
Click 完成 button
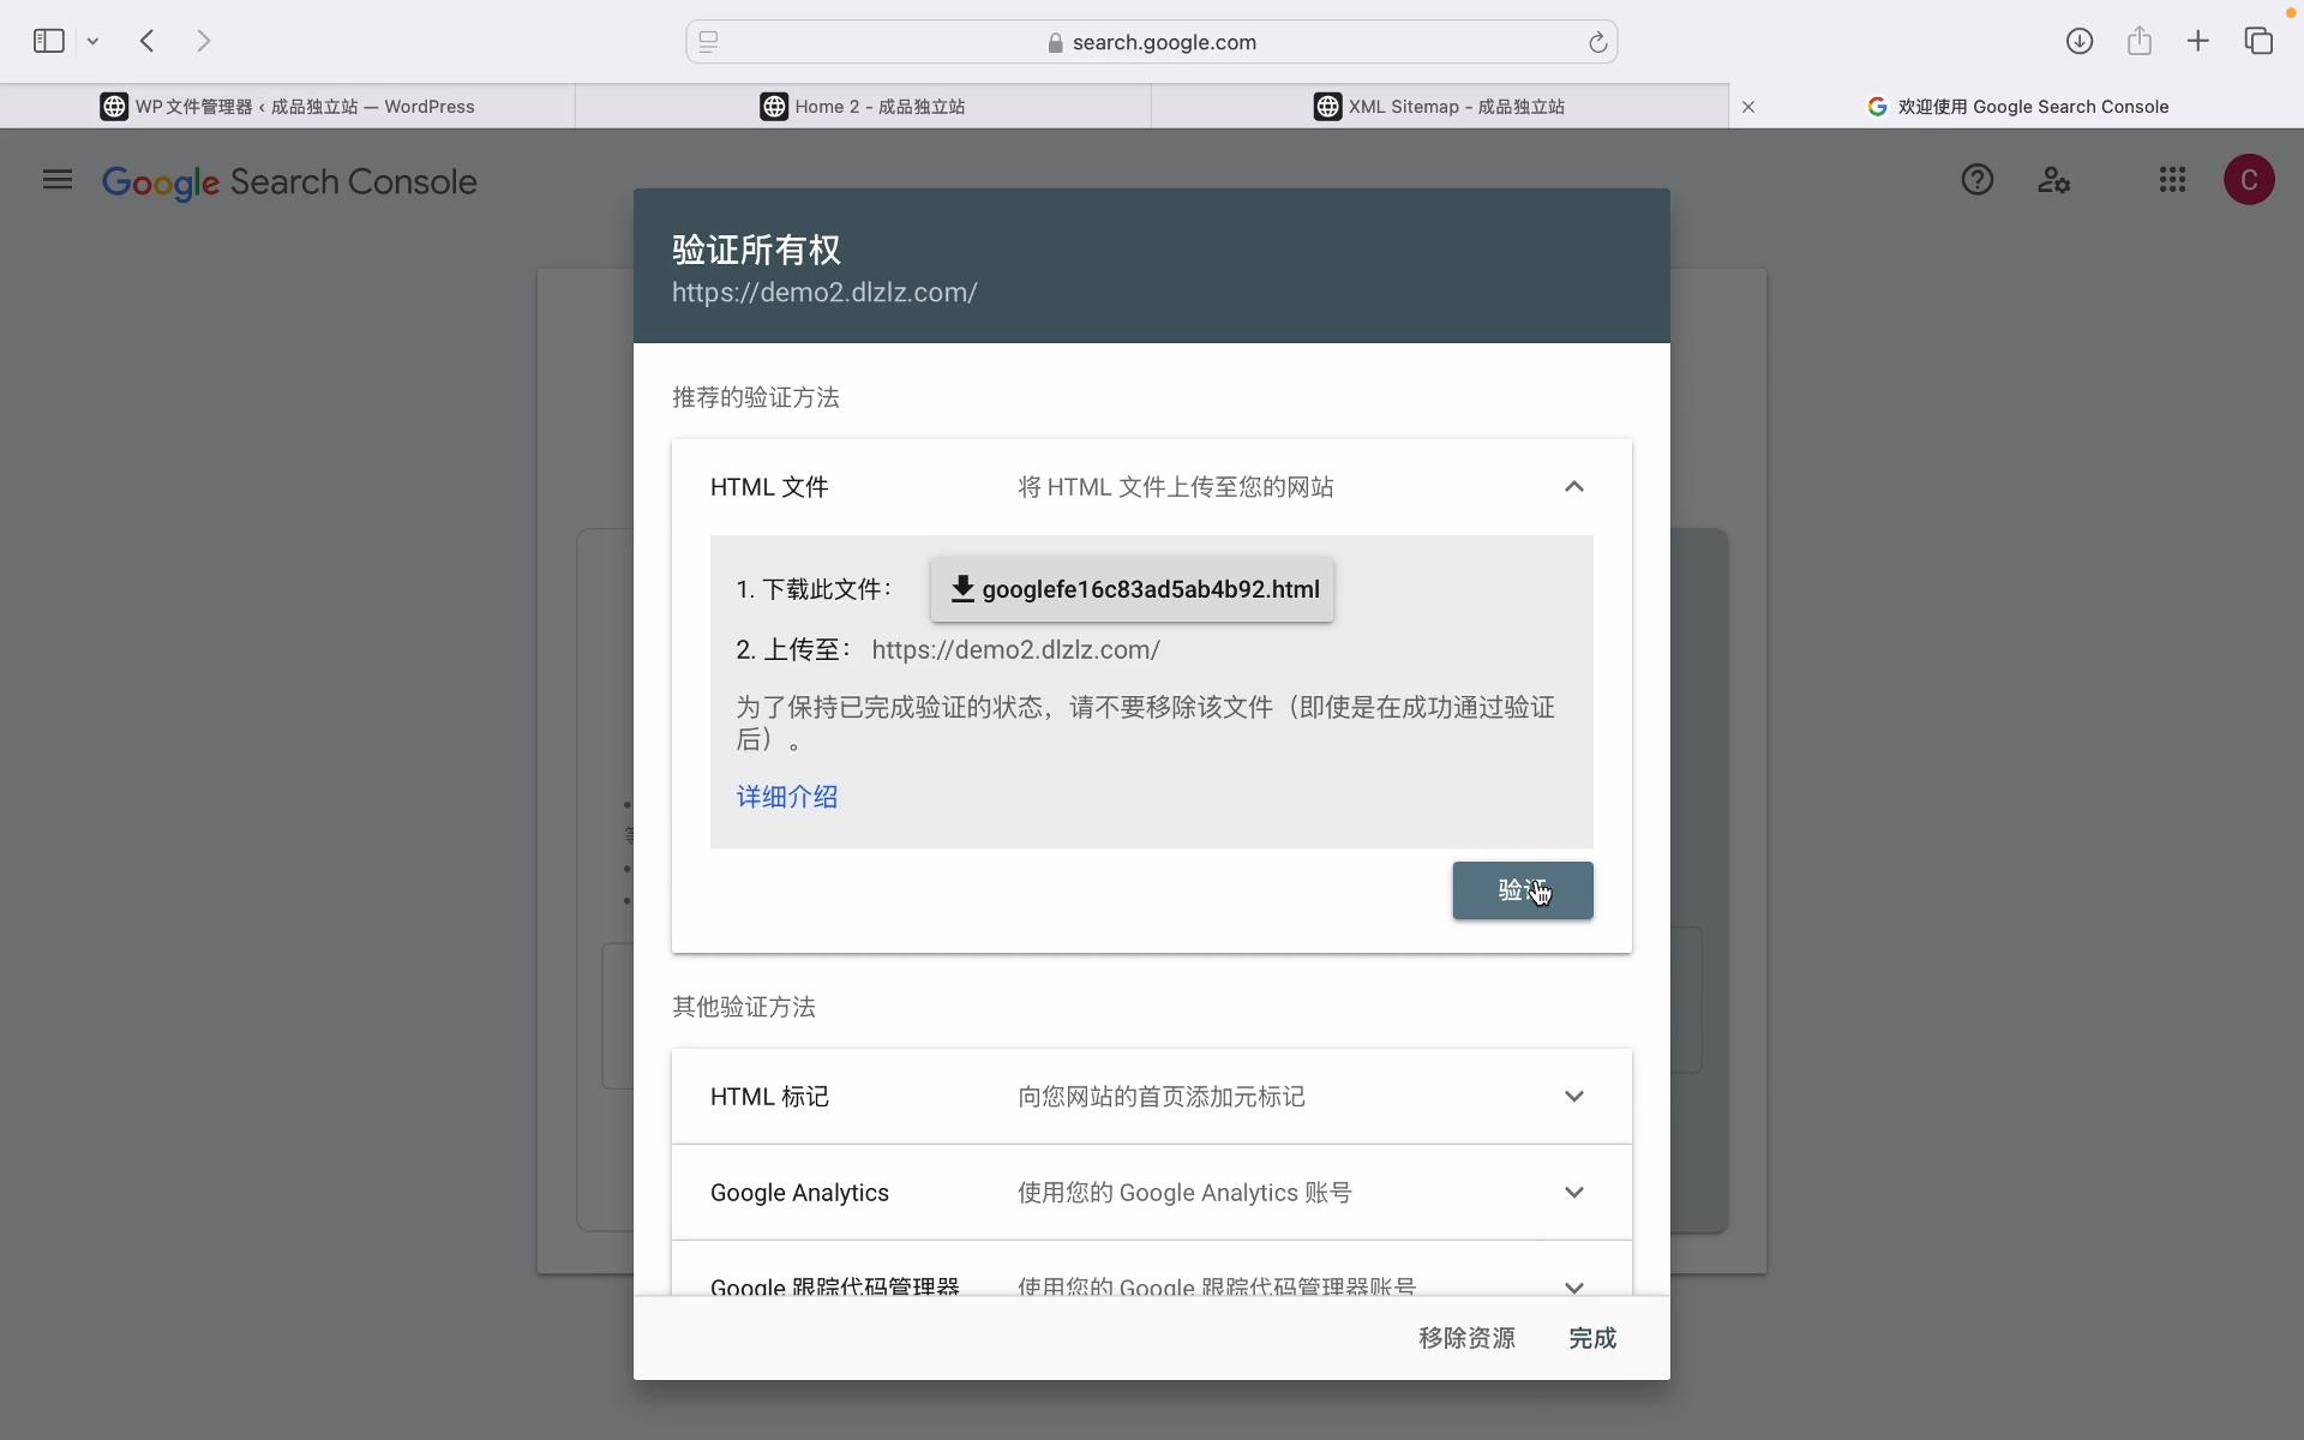1592,1338
